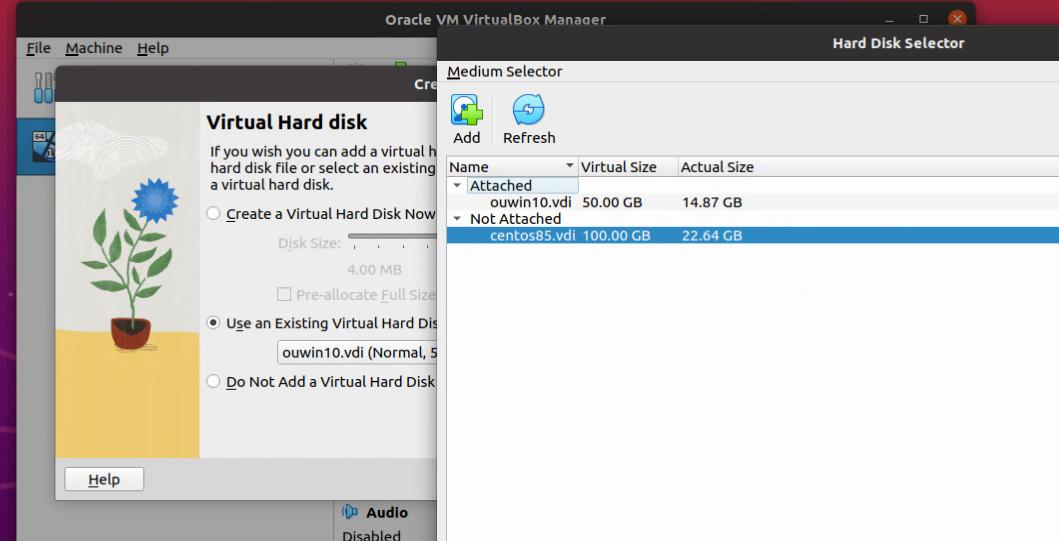Image resolution: width=1059 pixels, height=541 pixels.
Task: Click the Disk Size slider
Action: coord(392,237)
